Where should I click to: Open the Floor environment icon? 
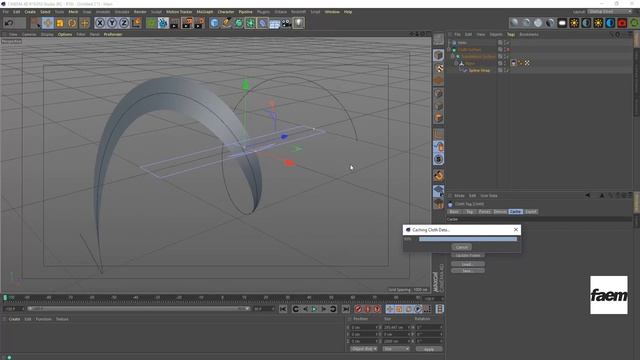point(274,23)
